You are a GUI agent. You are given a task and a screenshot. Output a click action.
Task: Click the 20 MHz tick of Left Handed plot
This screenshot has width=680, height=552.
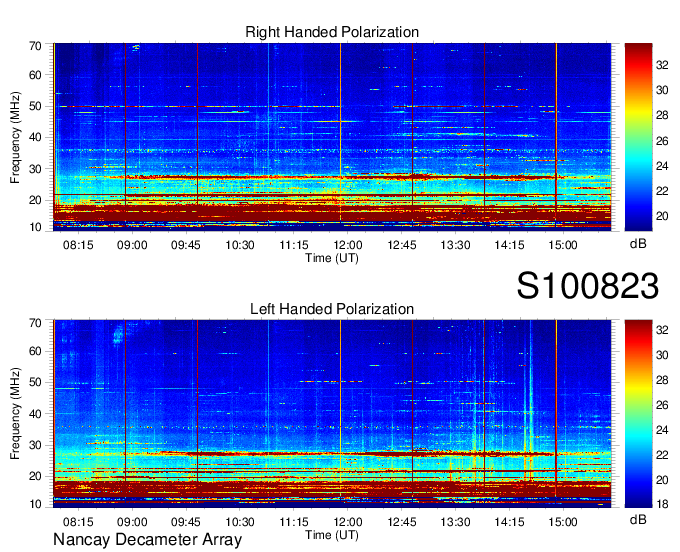click(35, 476)
